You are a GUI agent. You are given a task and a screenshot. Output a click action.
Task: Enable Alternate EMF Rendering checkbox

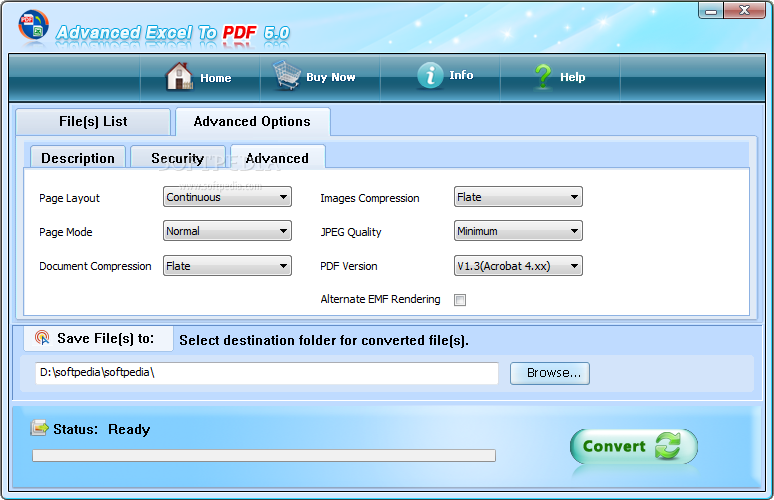pyautogui.click(x=460, y=300)
